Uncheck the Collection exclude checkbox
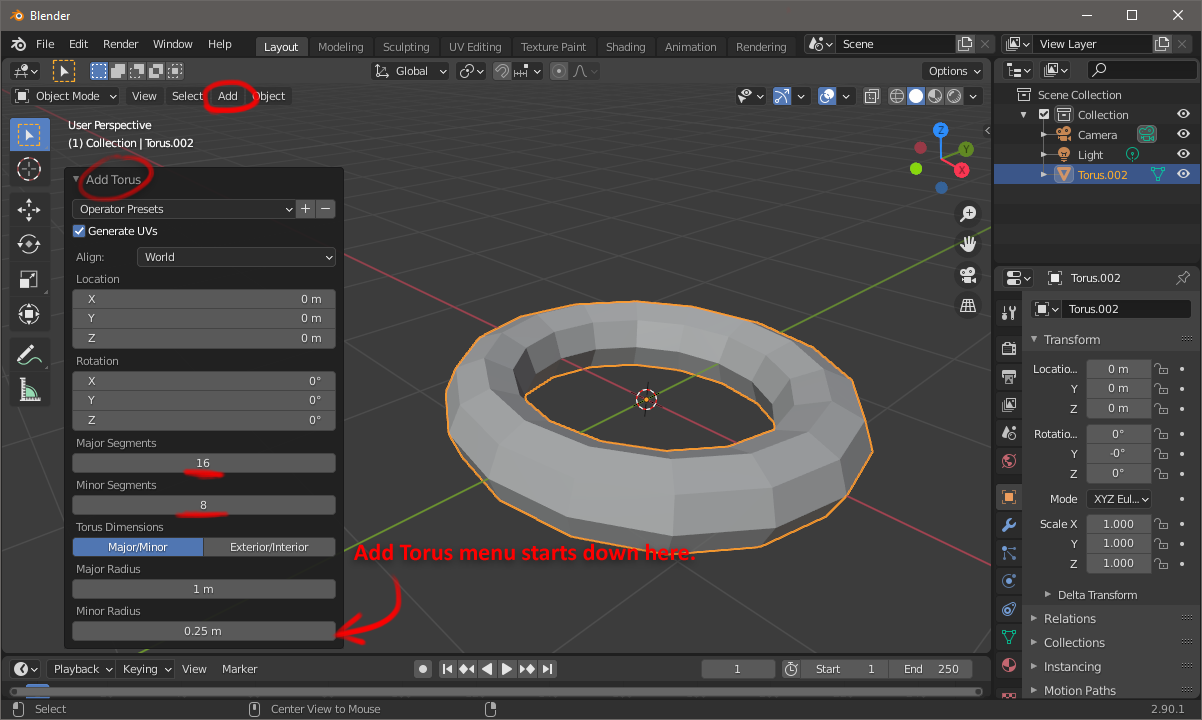1202x720 pixels. [1044, 114]
